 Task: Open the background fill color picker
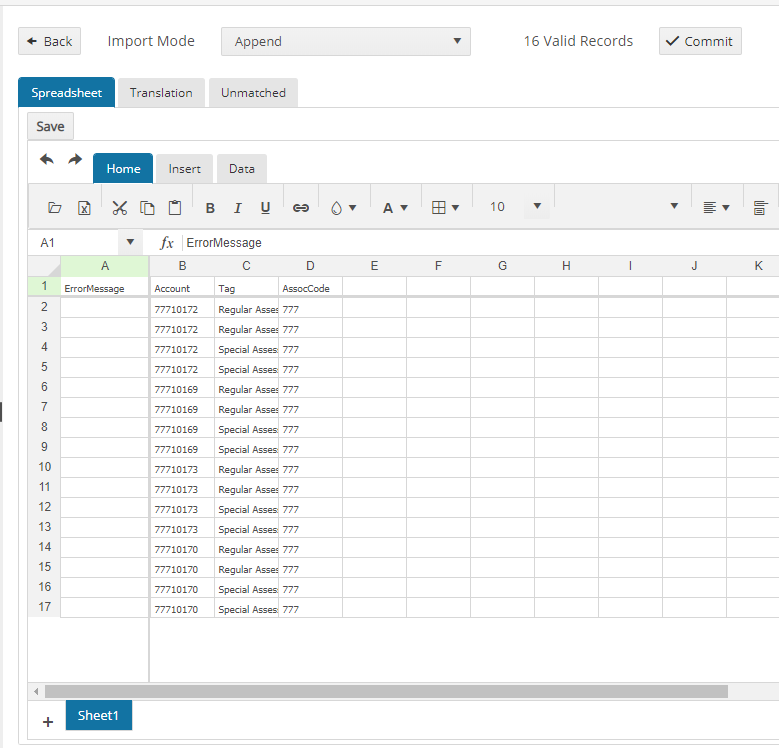[344, 208]
